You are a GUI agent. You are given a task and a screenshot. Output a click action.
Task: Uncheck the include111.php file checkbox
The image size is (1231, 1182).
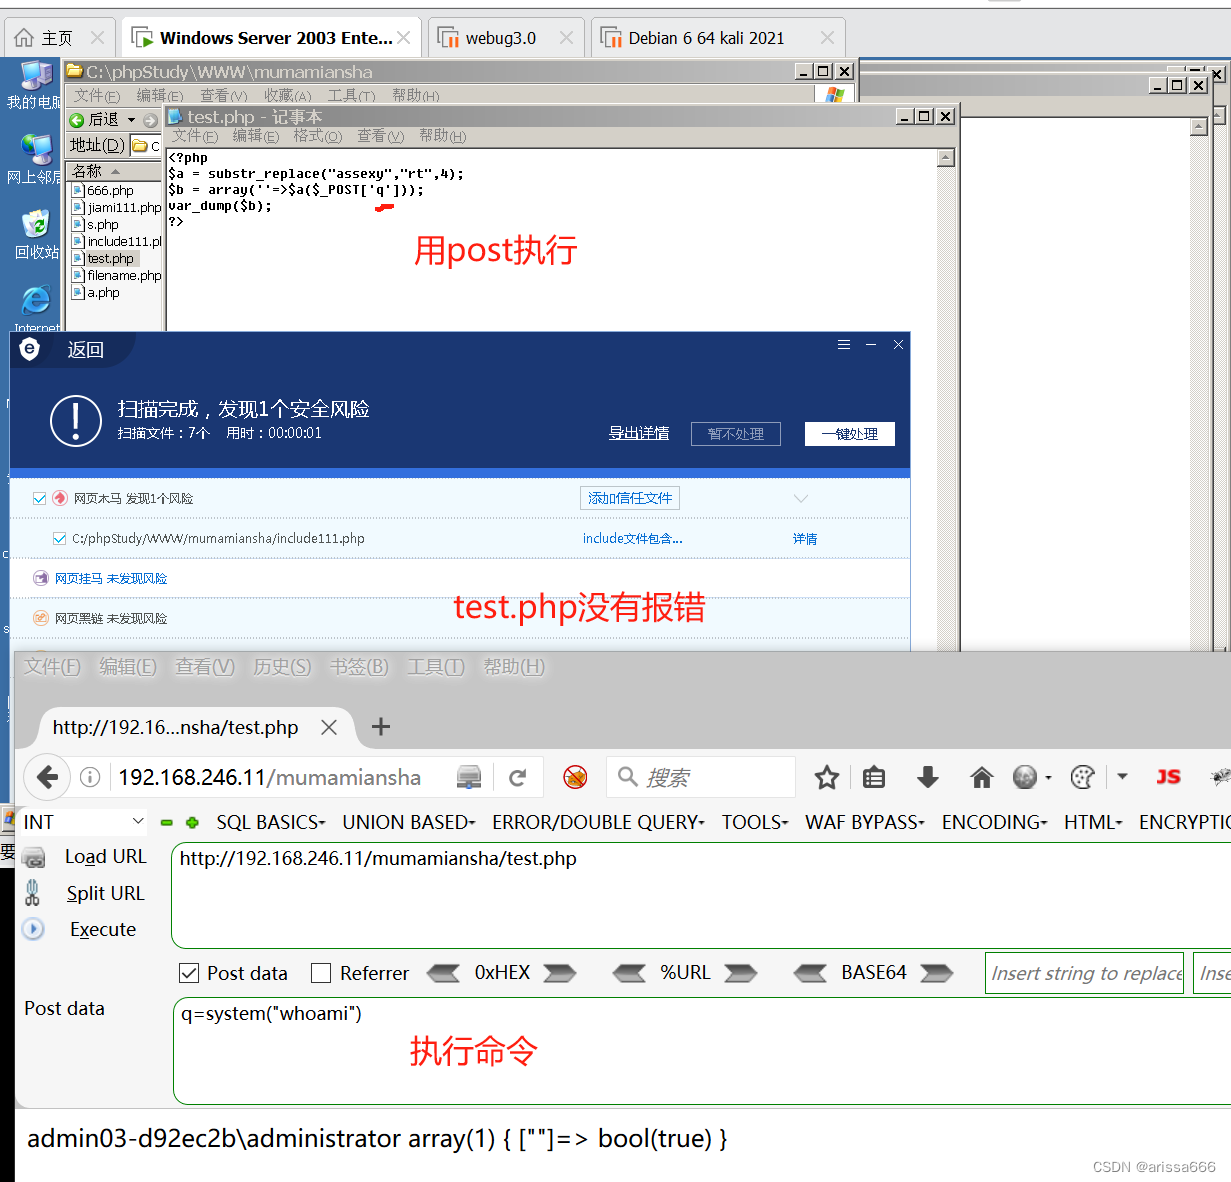tap(59, 538)
